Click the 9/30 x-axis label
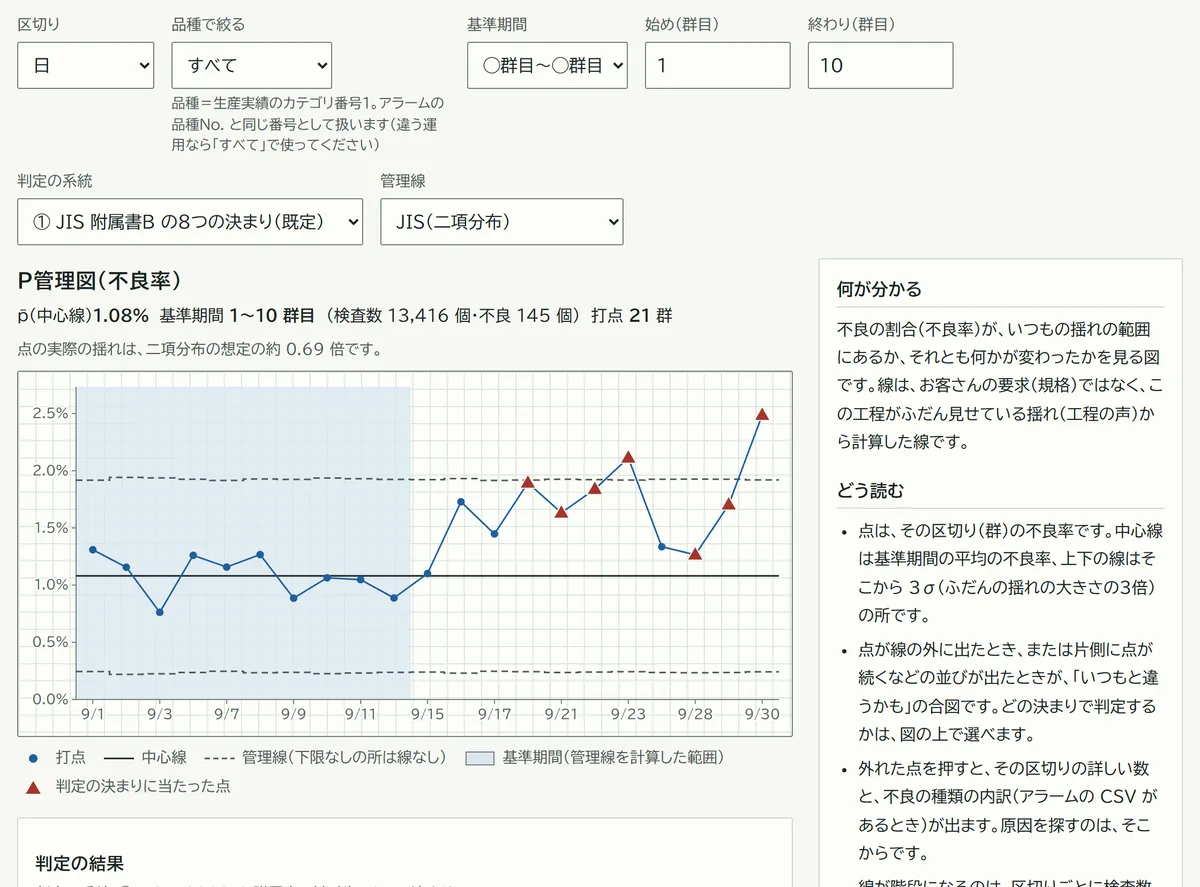1200x887 pixels. 762,714
